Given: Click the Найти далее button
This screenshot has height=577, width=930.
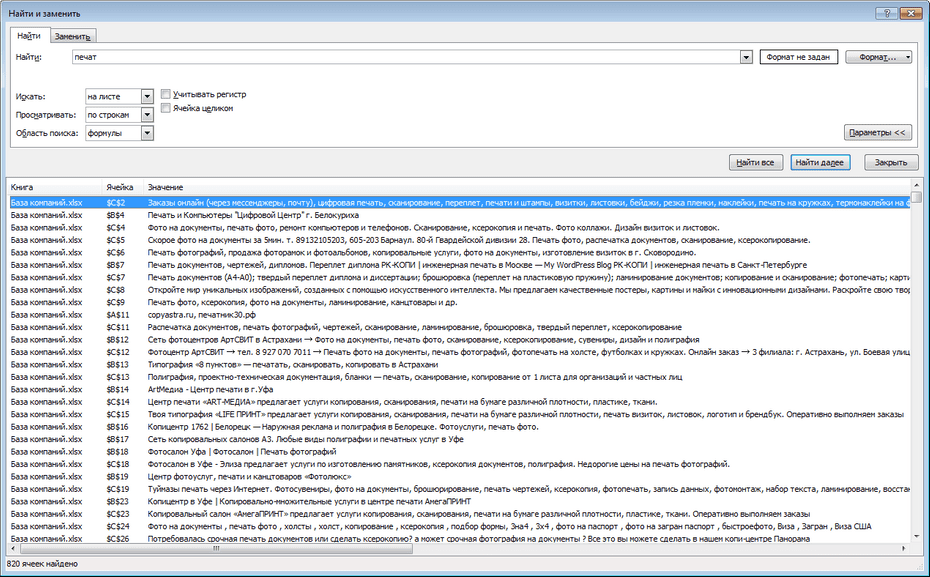Looking at the screenshot, I should coord(820,162).
